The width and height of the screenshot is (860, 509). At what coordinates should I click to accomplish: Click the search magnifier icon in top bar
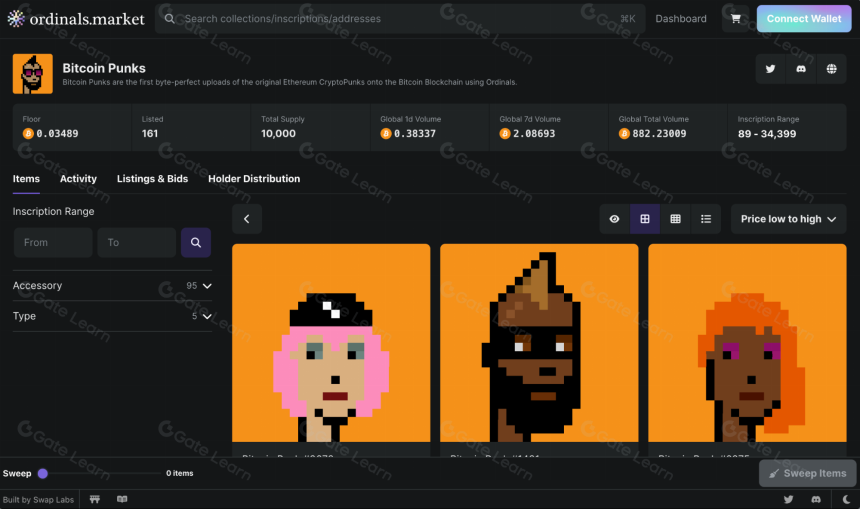[x=170, y=19]
